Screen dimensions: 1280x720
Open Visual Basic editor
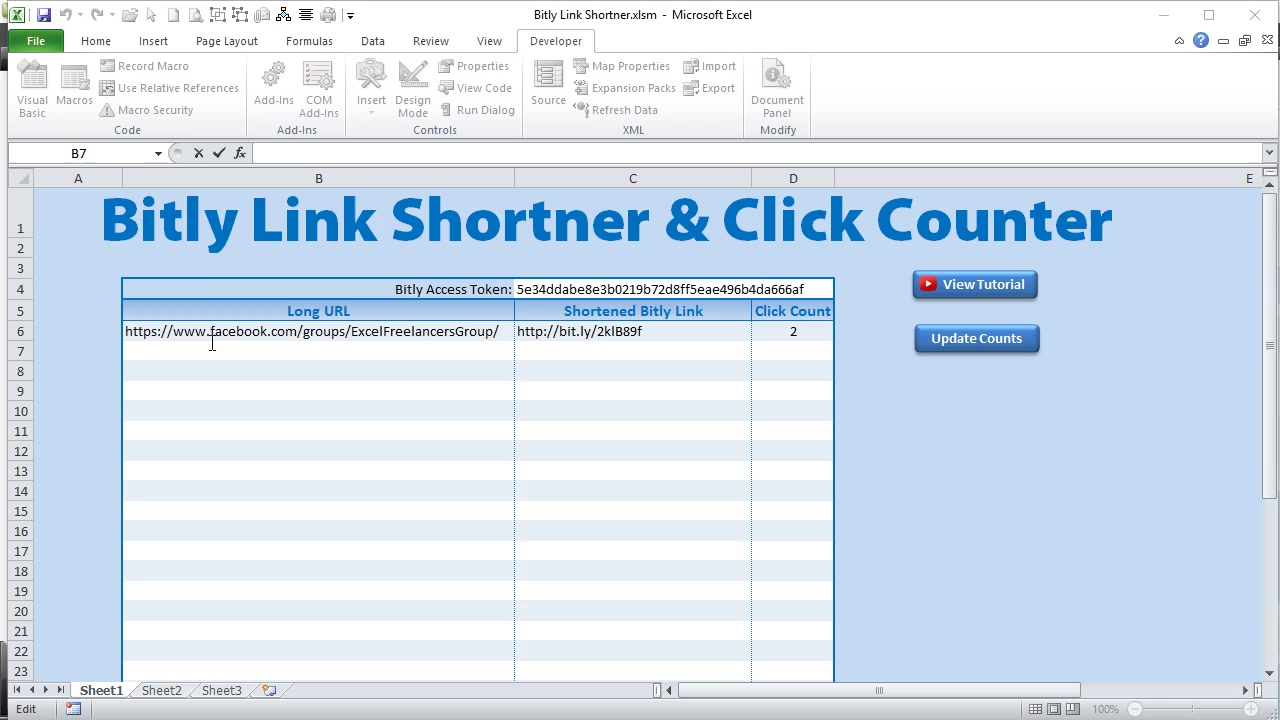point(32,90)
